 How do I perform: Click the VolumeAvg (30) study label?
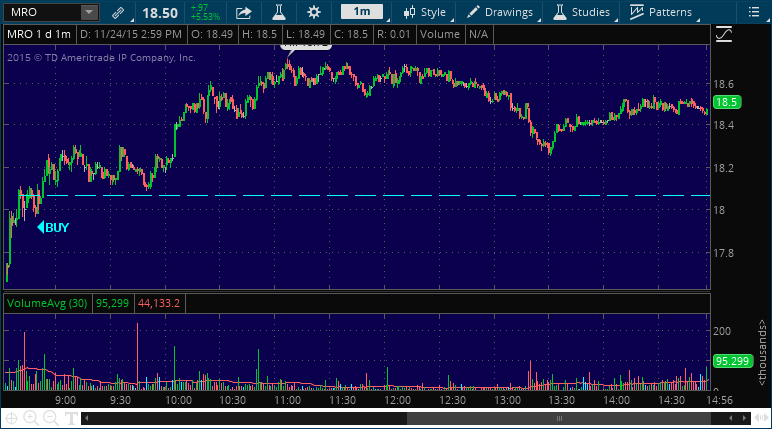pyautogui.click(x=47, y=303)
